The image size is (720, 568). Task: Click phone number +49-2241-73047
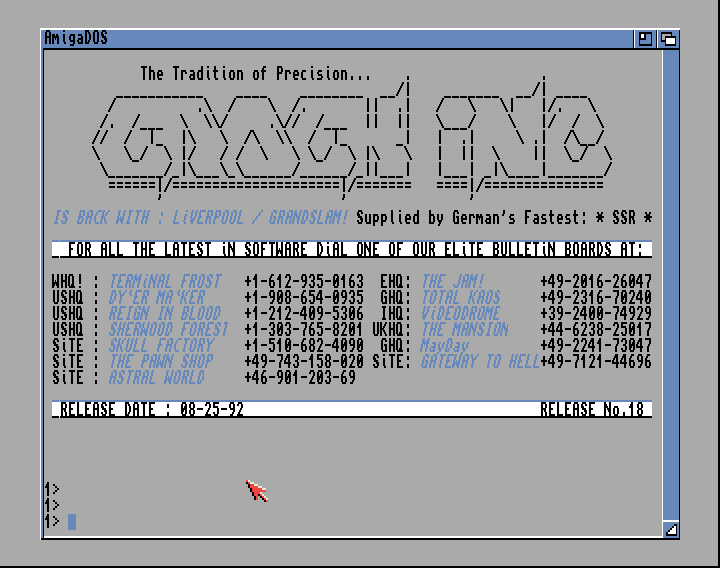pyautogui.click(x=596, y=345)
